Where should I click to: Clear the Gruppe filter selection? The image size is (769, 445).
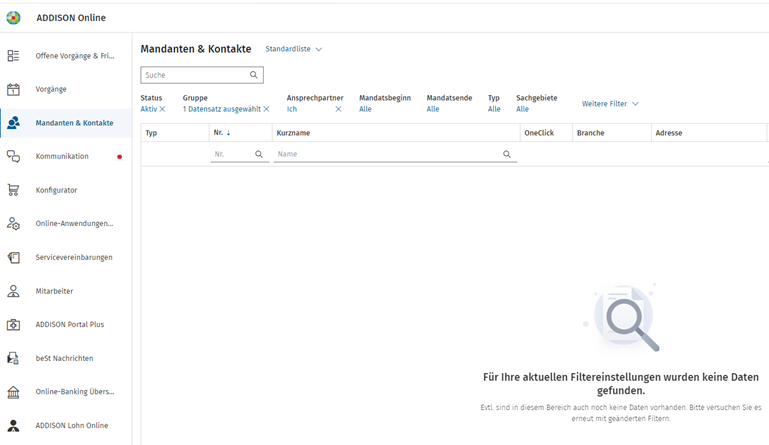pos(266,109)
